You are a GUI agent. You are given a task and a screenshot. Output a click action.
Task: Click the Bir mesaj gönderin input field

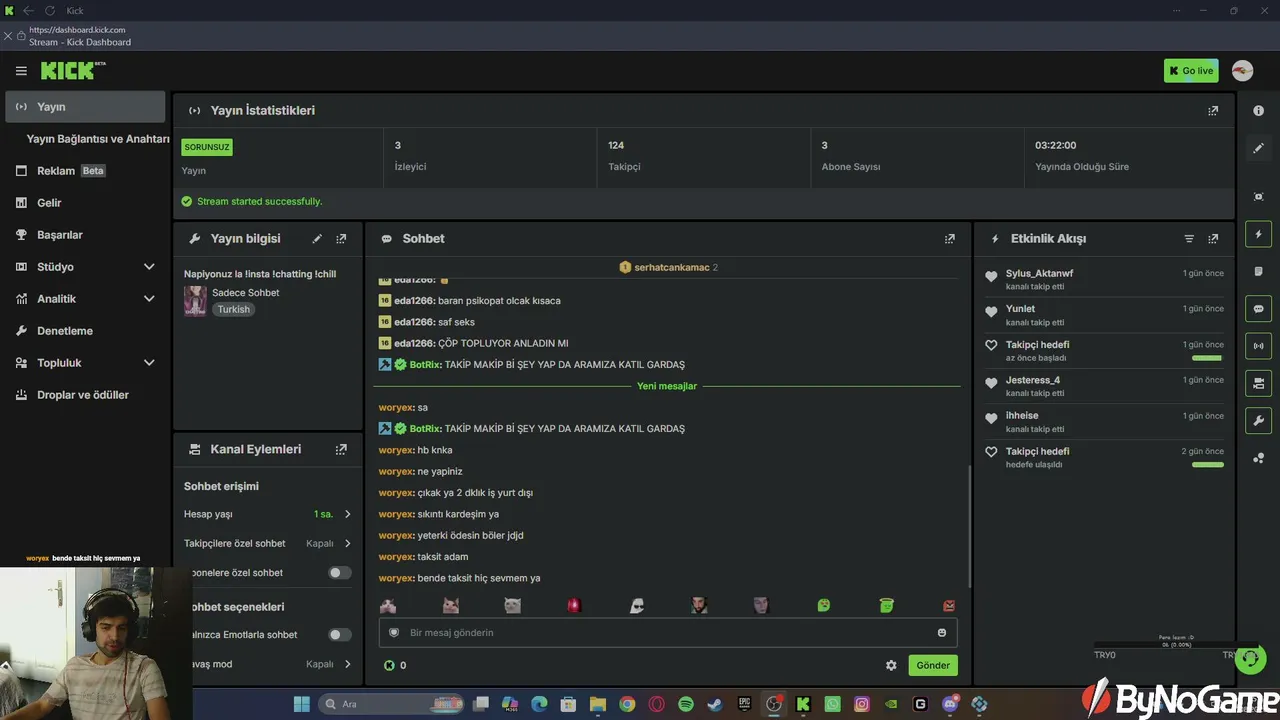coord(668,632)
